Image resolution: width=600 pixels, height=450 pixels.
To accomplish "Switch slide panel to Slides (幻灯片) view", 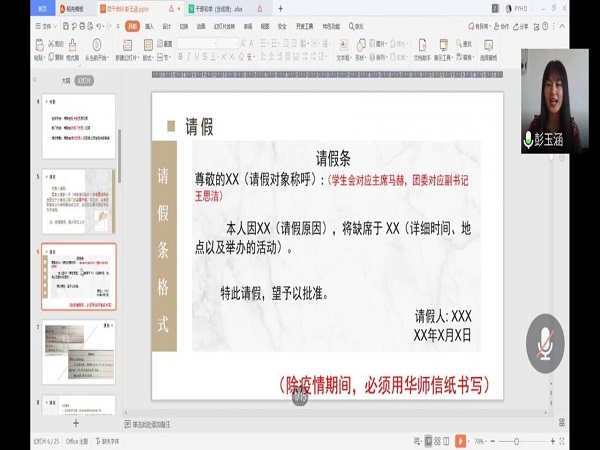I will pyautogui.click(x=85, y=80).
